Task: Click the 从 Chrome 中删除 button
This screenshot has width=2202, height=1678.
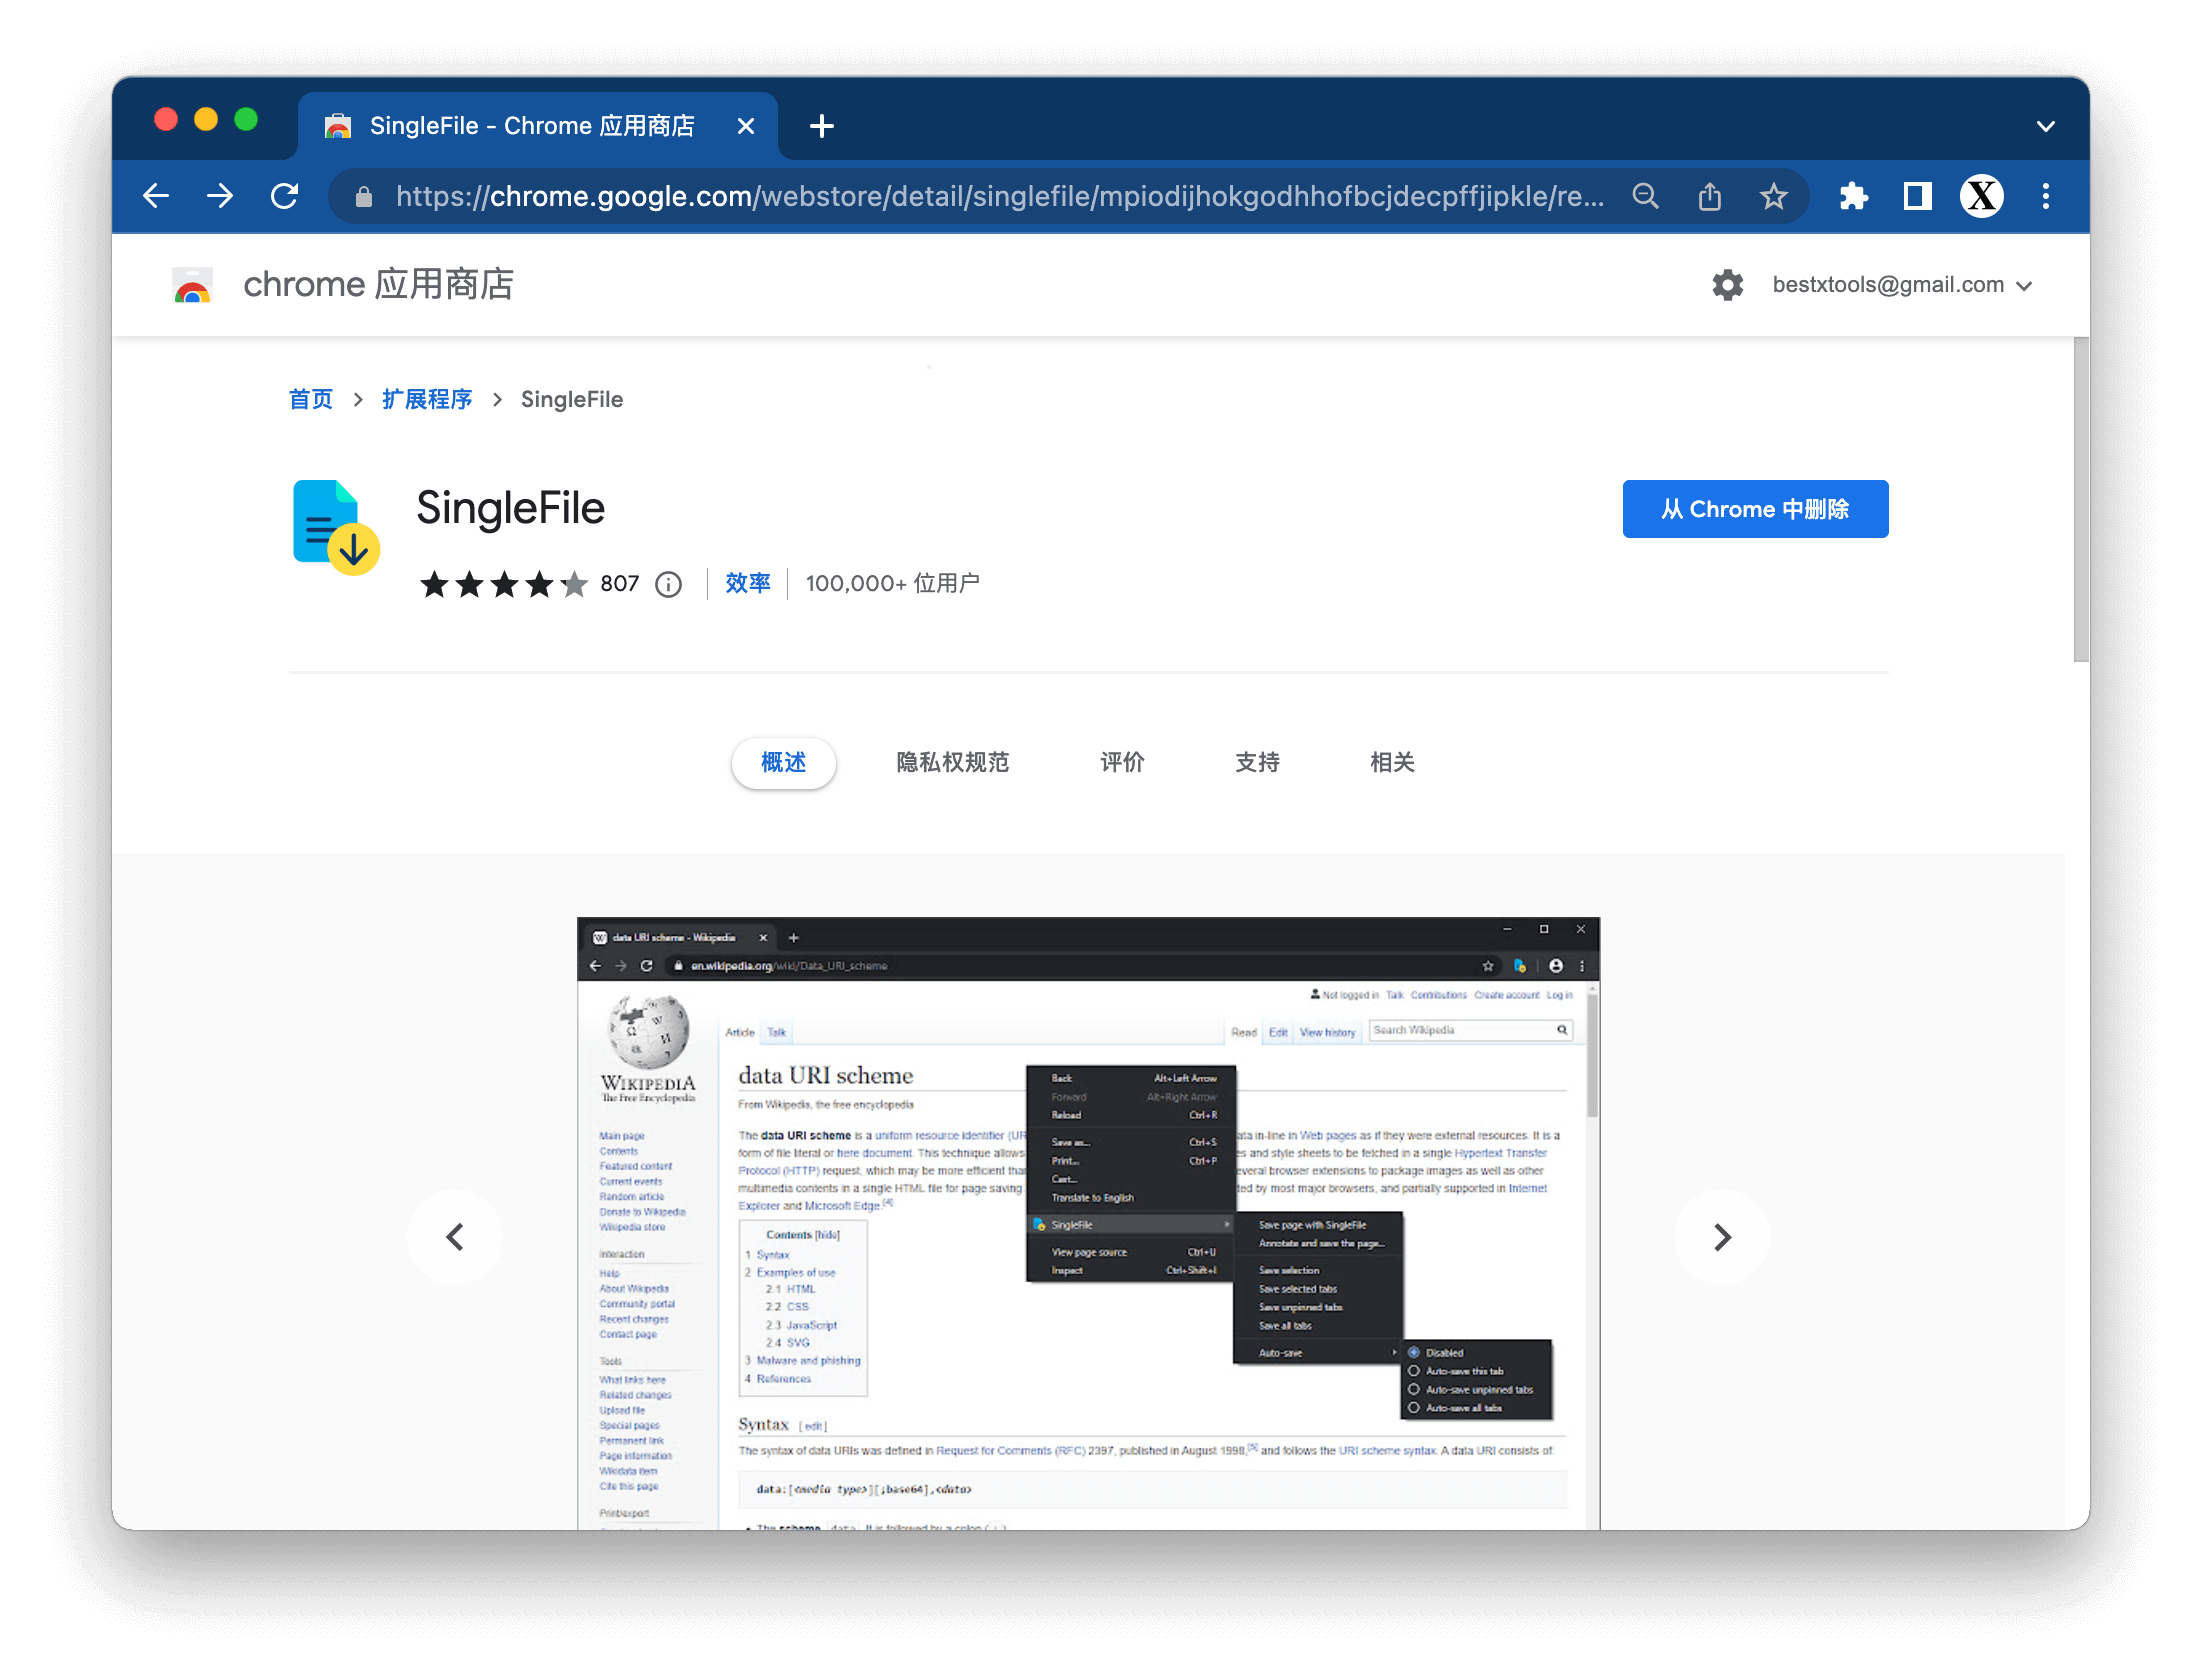Action: (x=1754, y=509)
